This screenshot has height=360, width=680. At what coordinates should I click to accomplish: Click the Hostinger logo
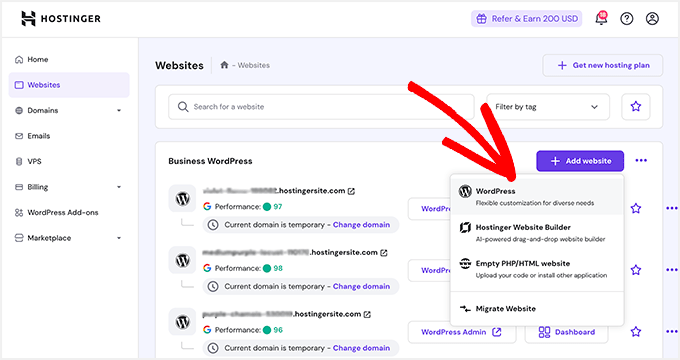(61, 19)
